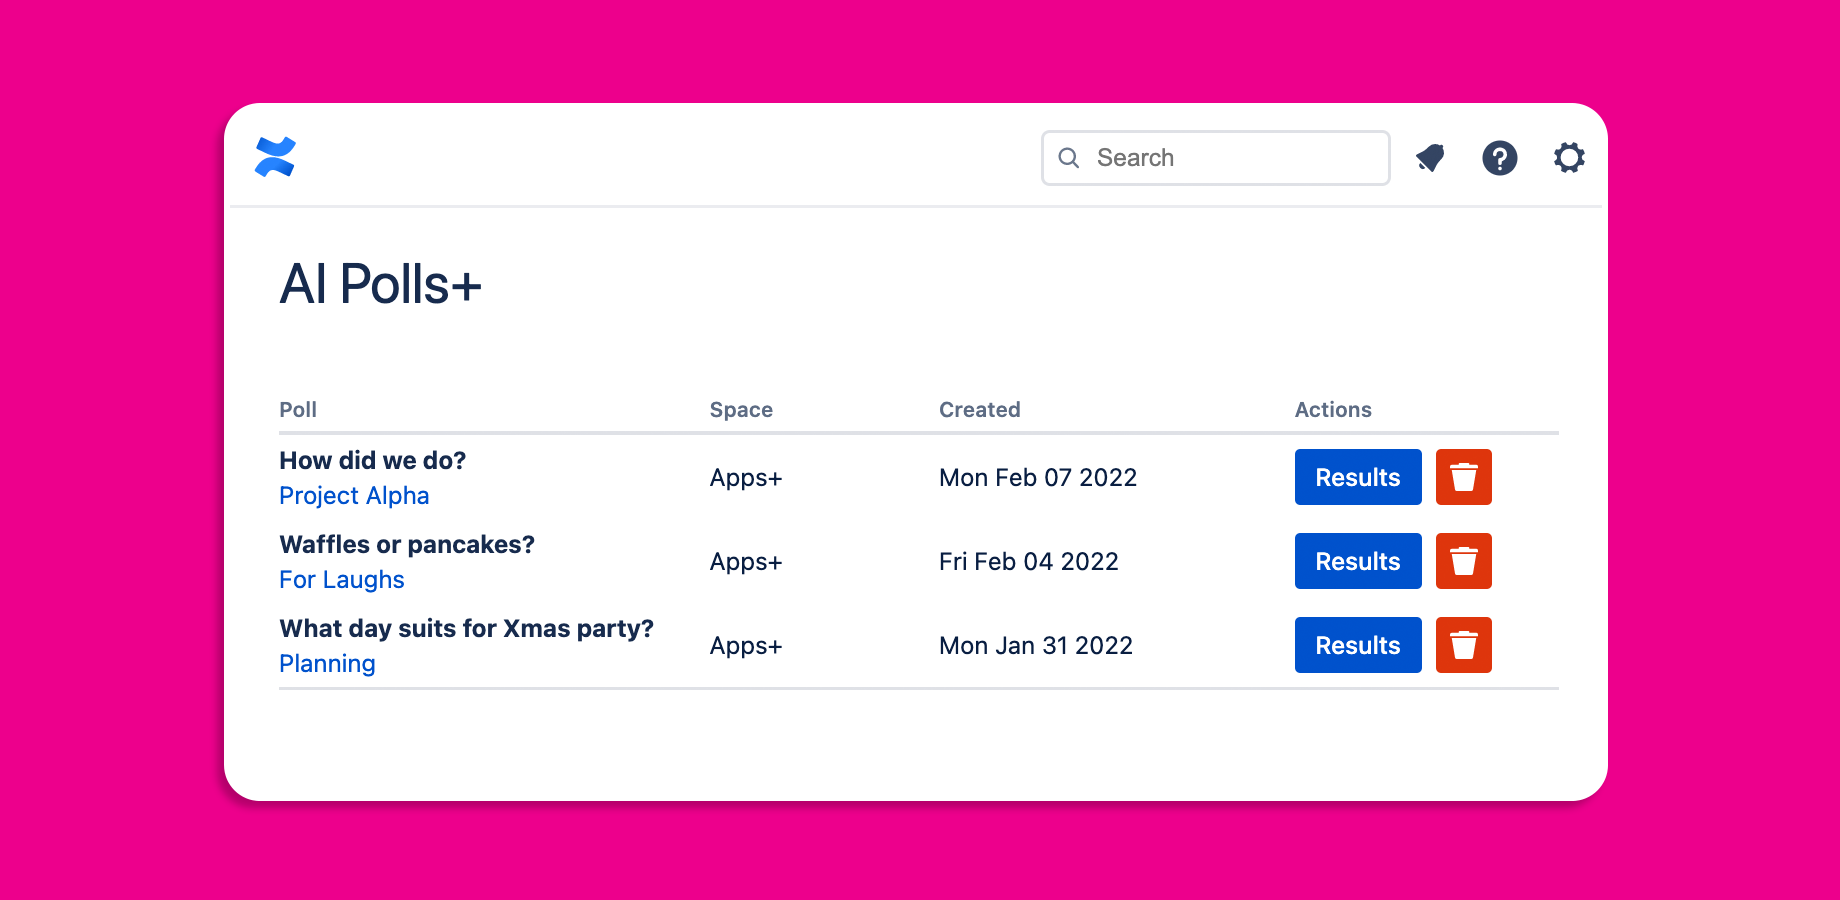
Task: Click the Created column header
Action: click(x=979, y=410)
